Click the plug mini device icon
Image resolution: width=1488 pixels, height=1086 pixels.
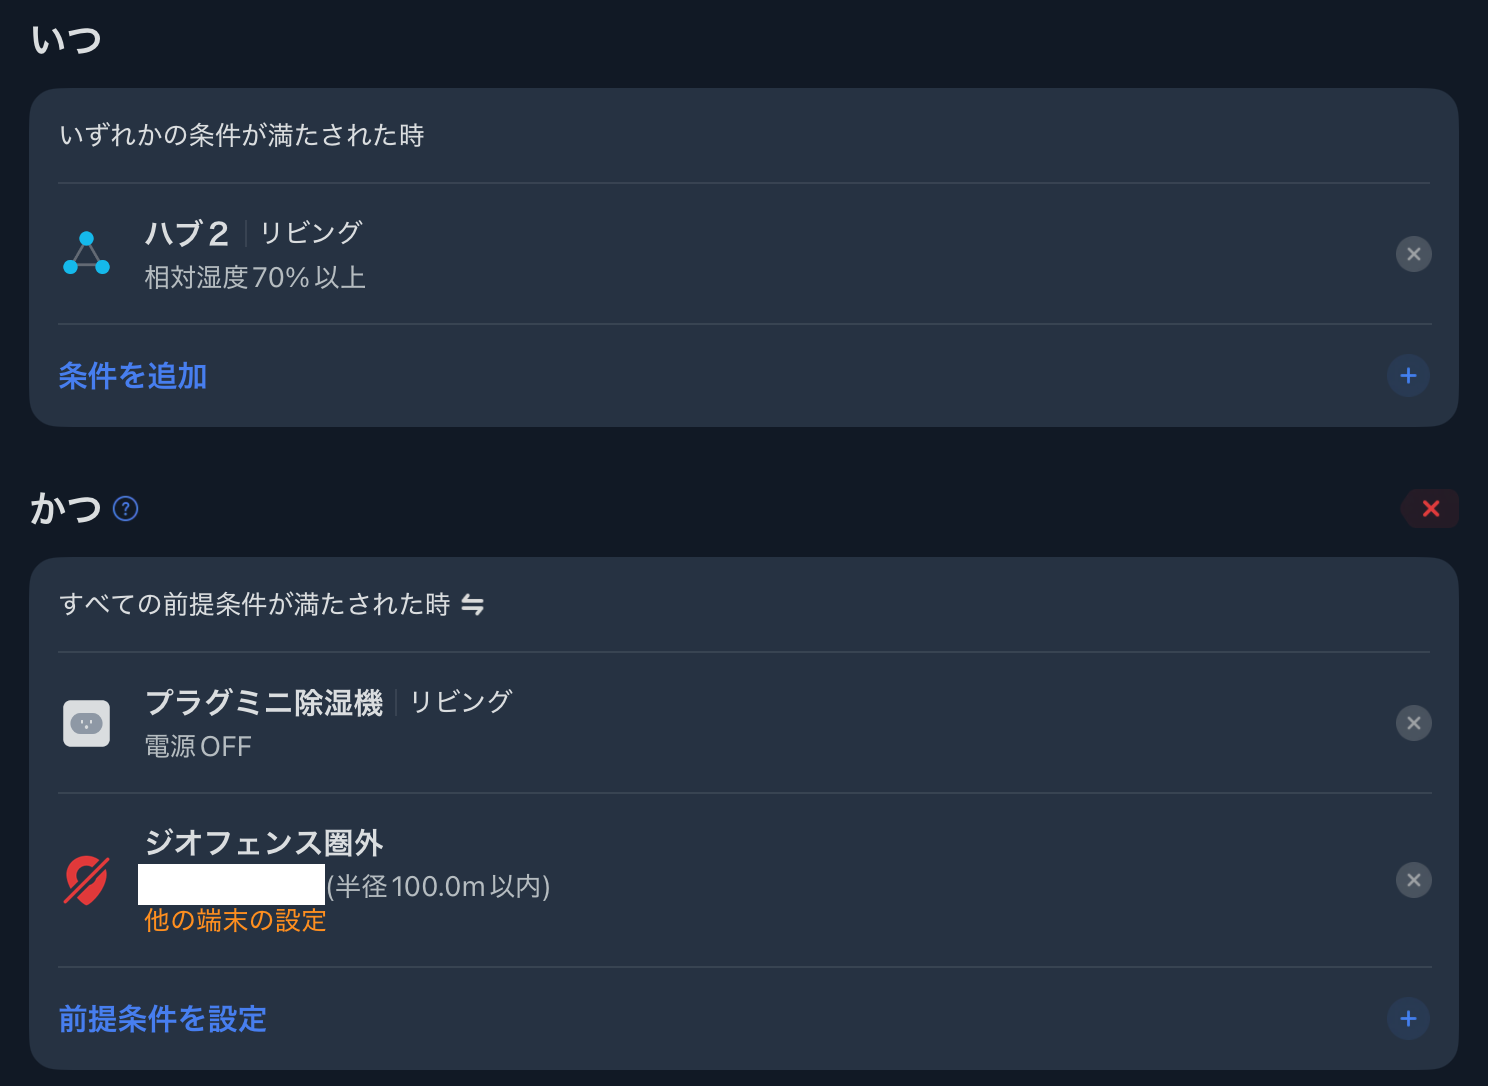(86, 723)
